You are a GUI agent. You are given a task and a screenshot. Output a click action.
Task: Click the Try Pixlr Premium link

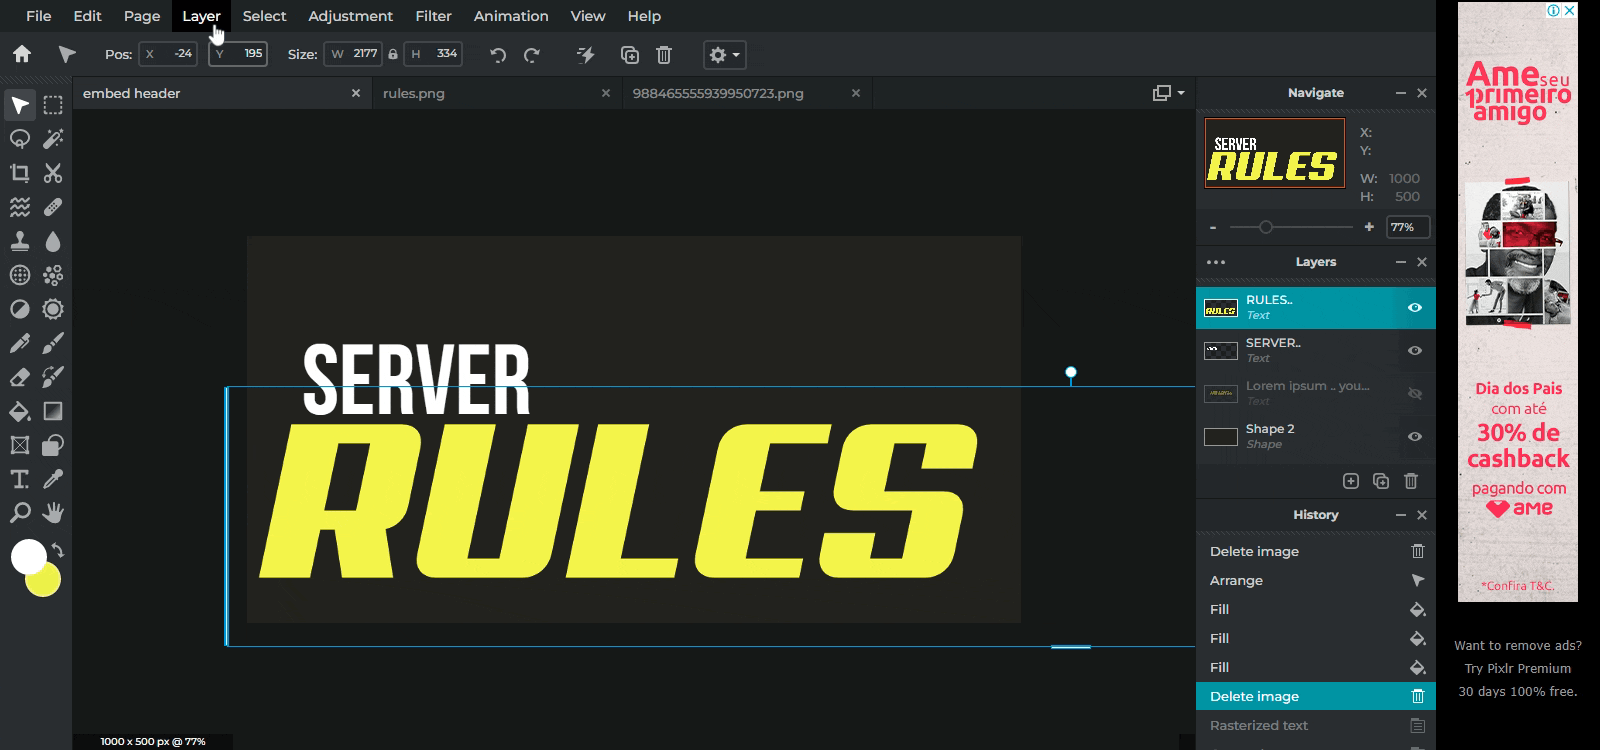(x=1518, y=668)
